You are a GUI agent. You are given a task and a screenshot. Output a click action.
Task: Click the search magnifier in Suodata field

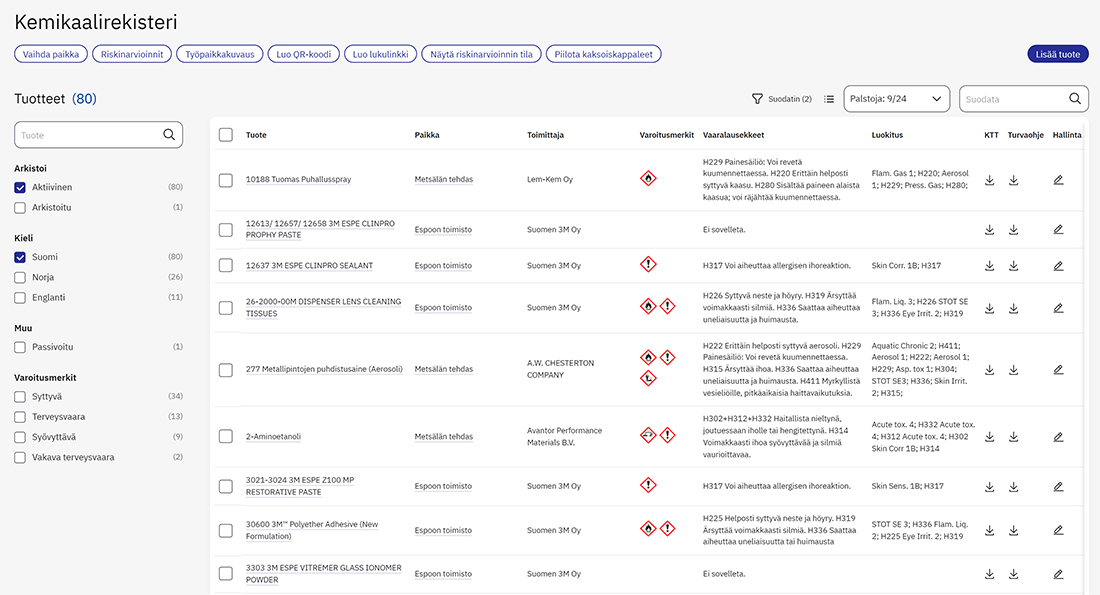(1075, 99)
